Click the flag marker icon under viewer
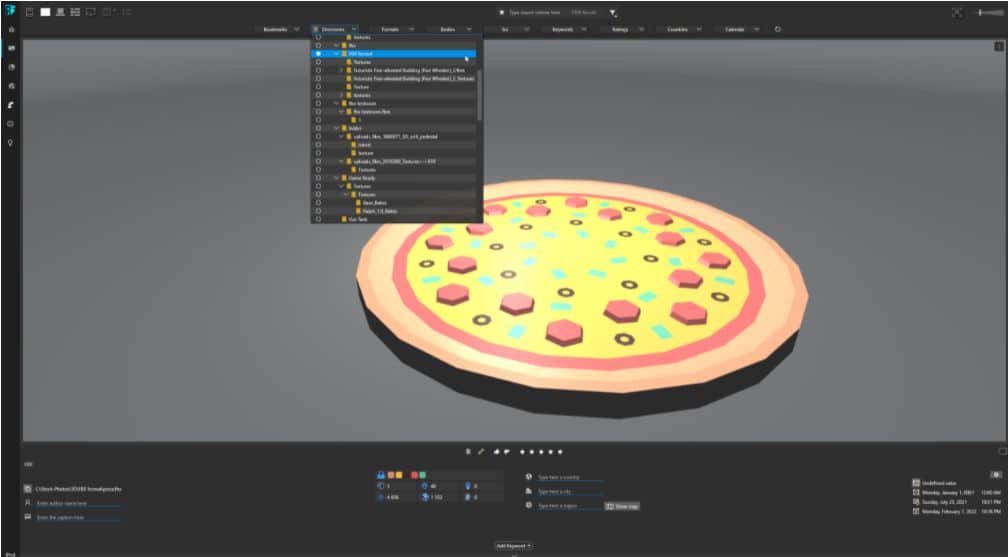The height and width of the screenshot is (557, 1008). pos(468,452)
